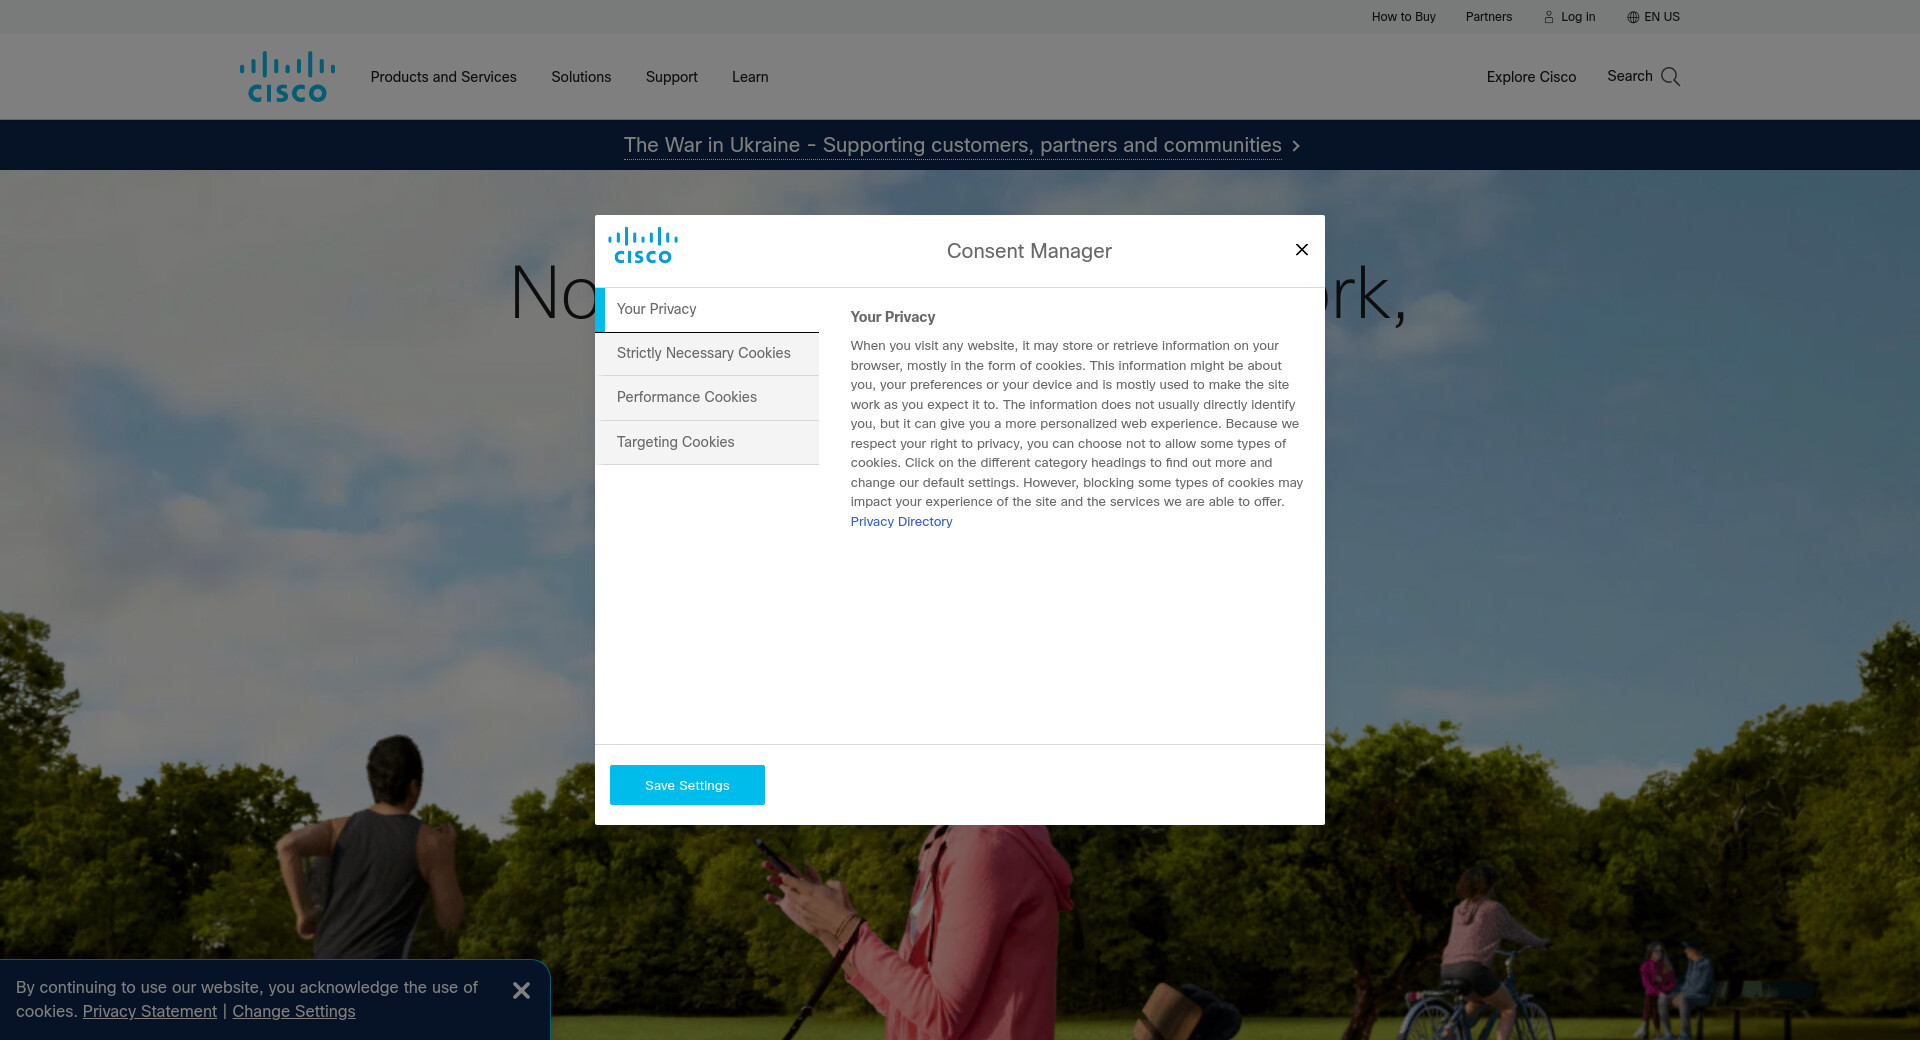The width and height of the screenshot is (1920, 1040).
Task: Click the Consent Manager title text
Action: pyautogui.click(x=1029, y=251)
